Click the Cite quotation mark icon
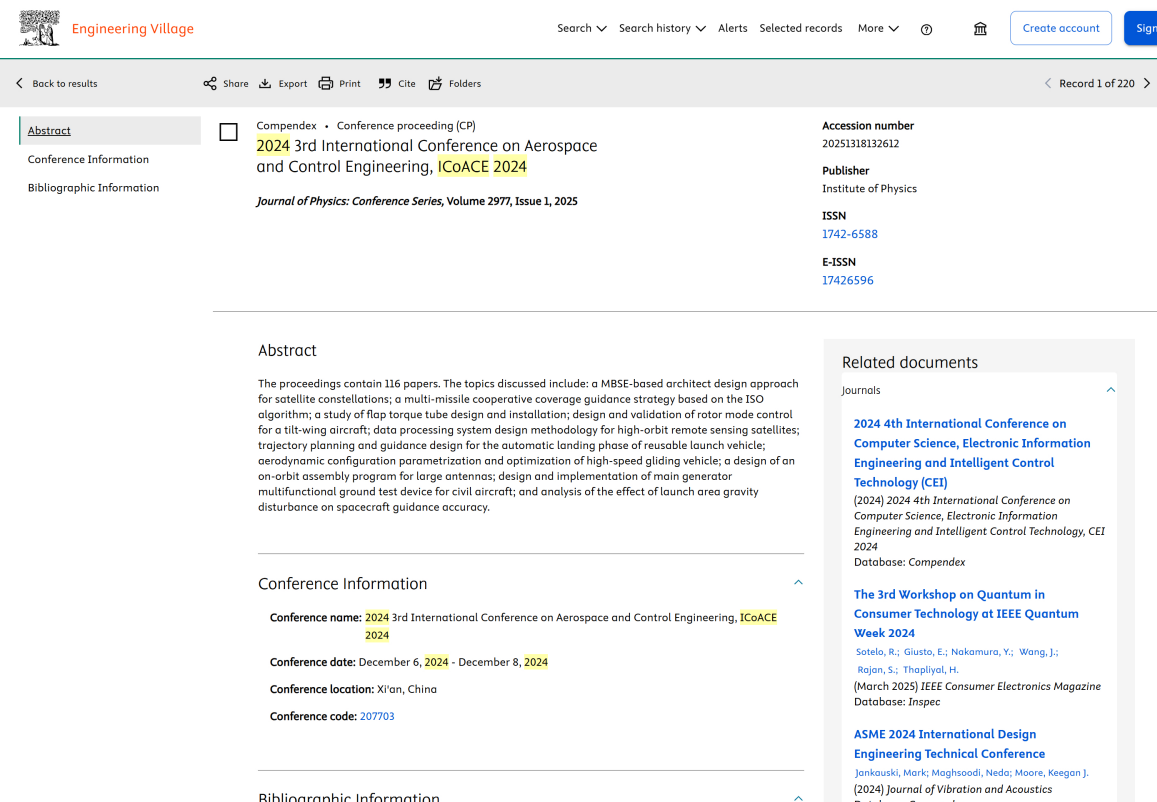This screenshot has height=802, width=1157. pos(384,83)
